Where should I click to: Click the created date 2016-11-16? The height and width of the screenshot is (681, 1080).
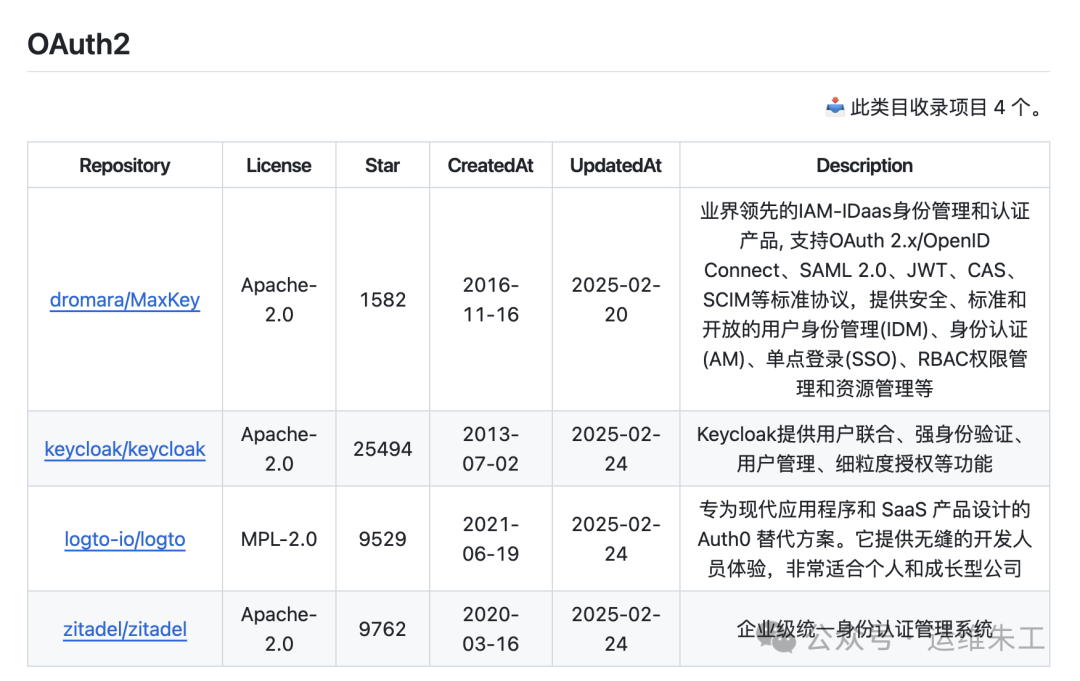tap(490, 300)
